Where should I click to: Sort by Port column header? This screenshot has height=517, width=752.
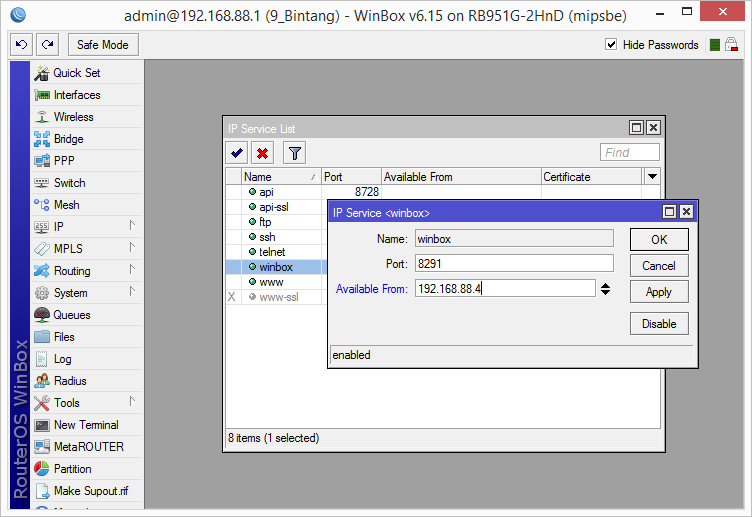(351, 177)
